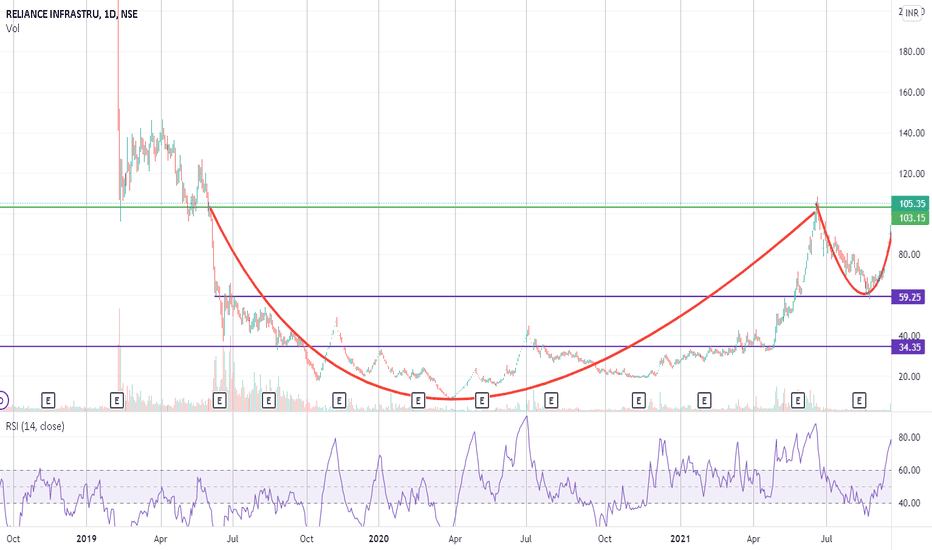Click the RSI scale value 60.00

click(x=909, y=470)
